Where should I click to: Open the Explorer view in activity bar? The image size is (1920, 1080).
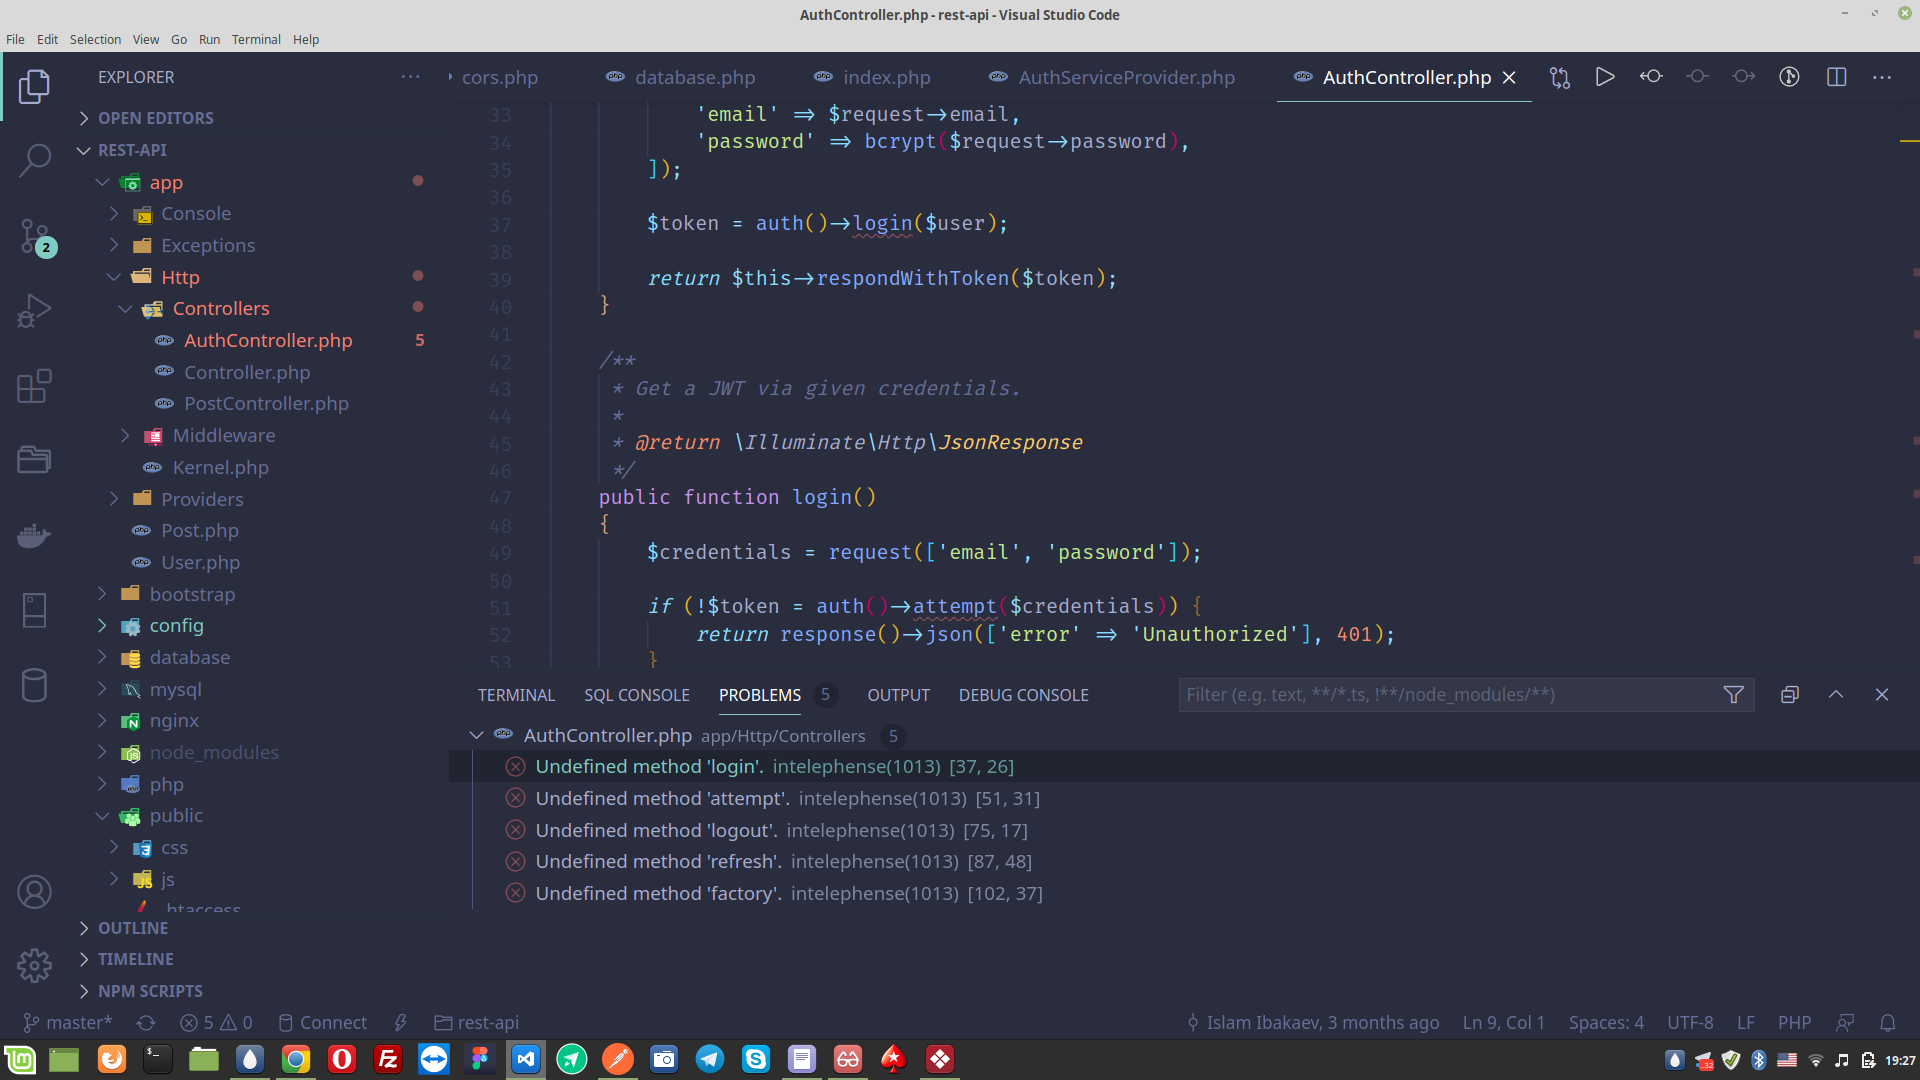pos(34,86)
